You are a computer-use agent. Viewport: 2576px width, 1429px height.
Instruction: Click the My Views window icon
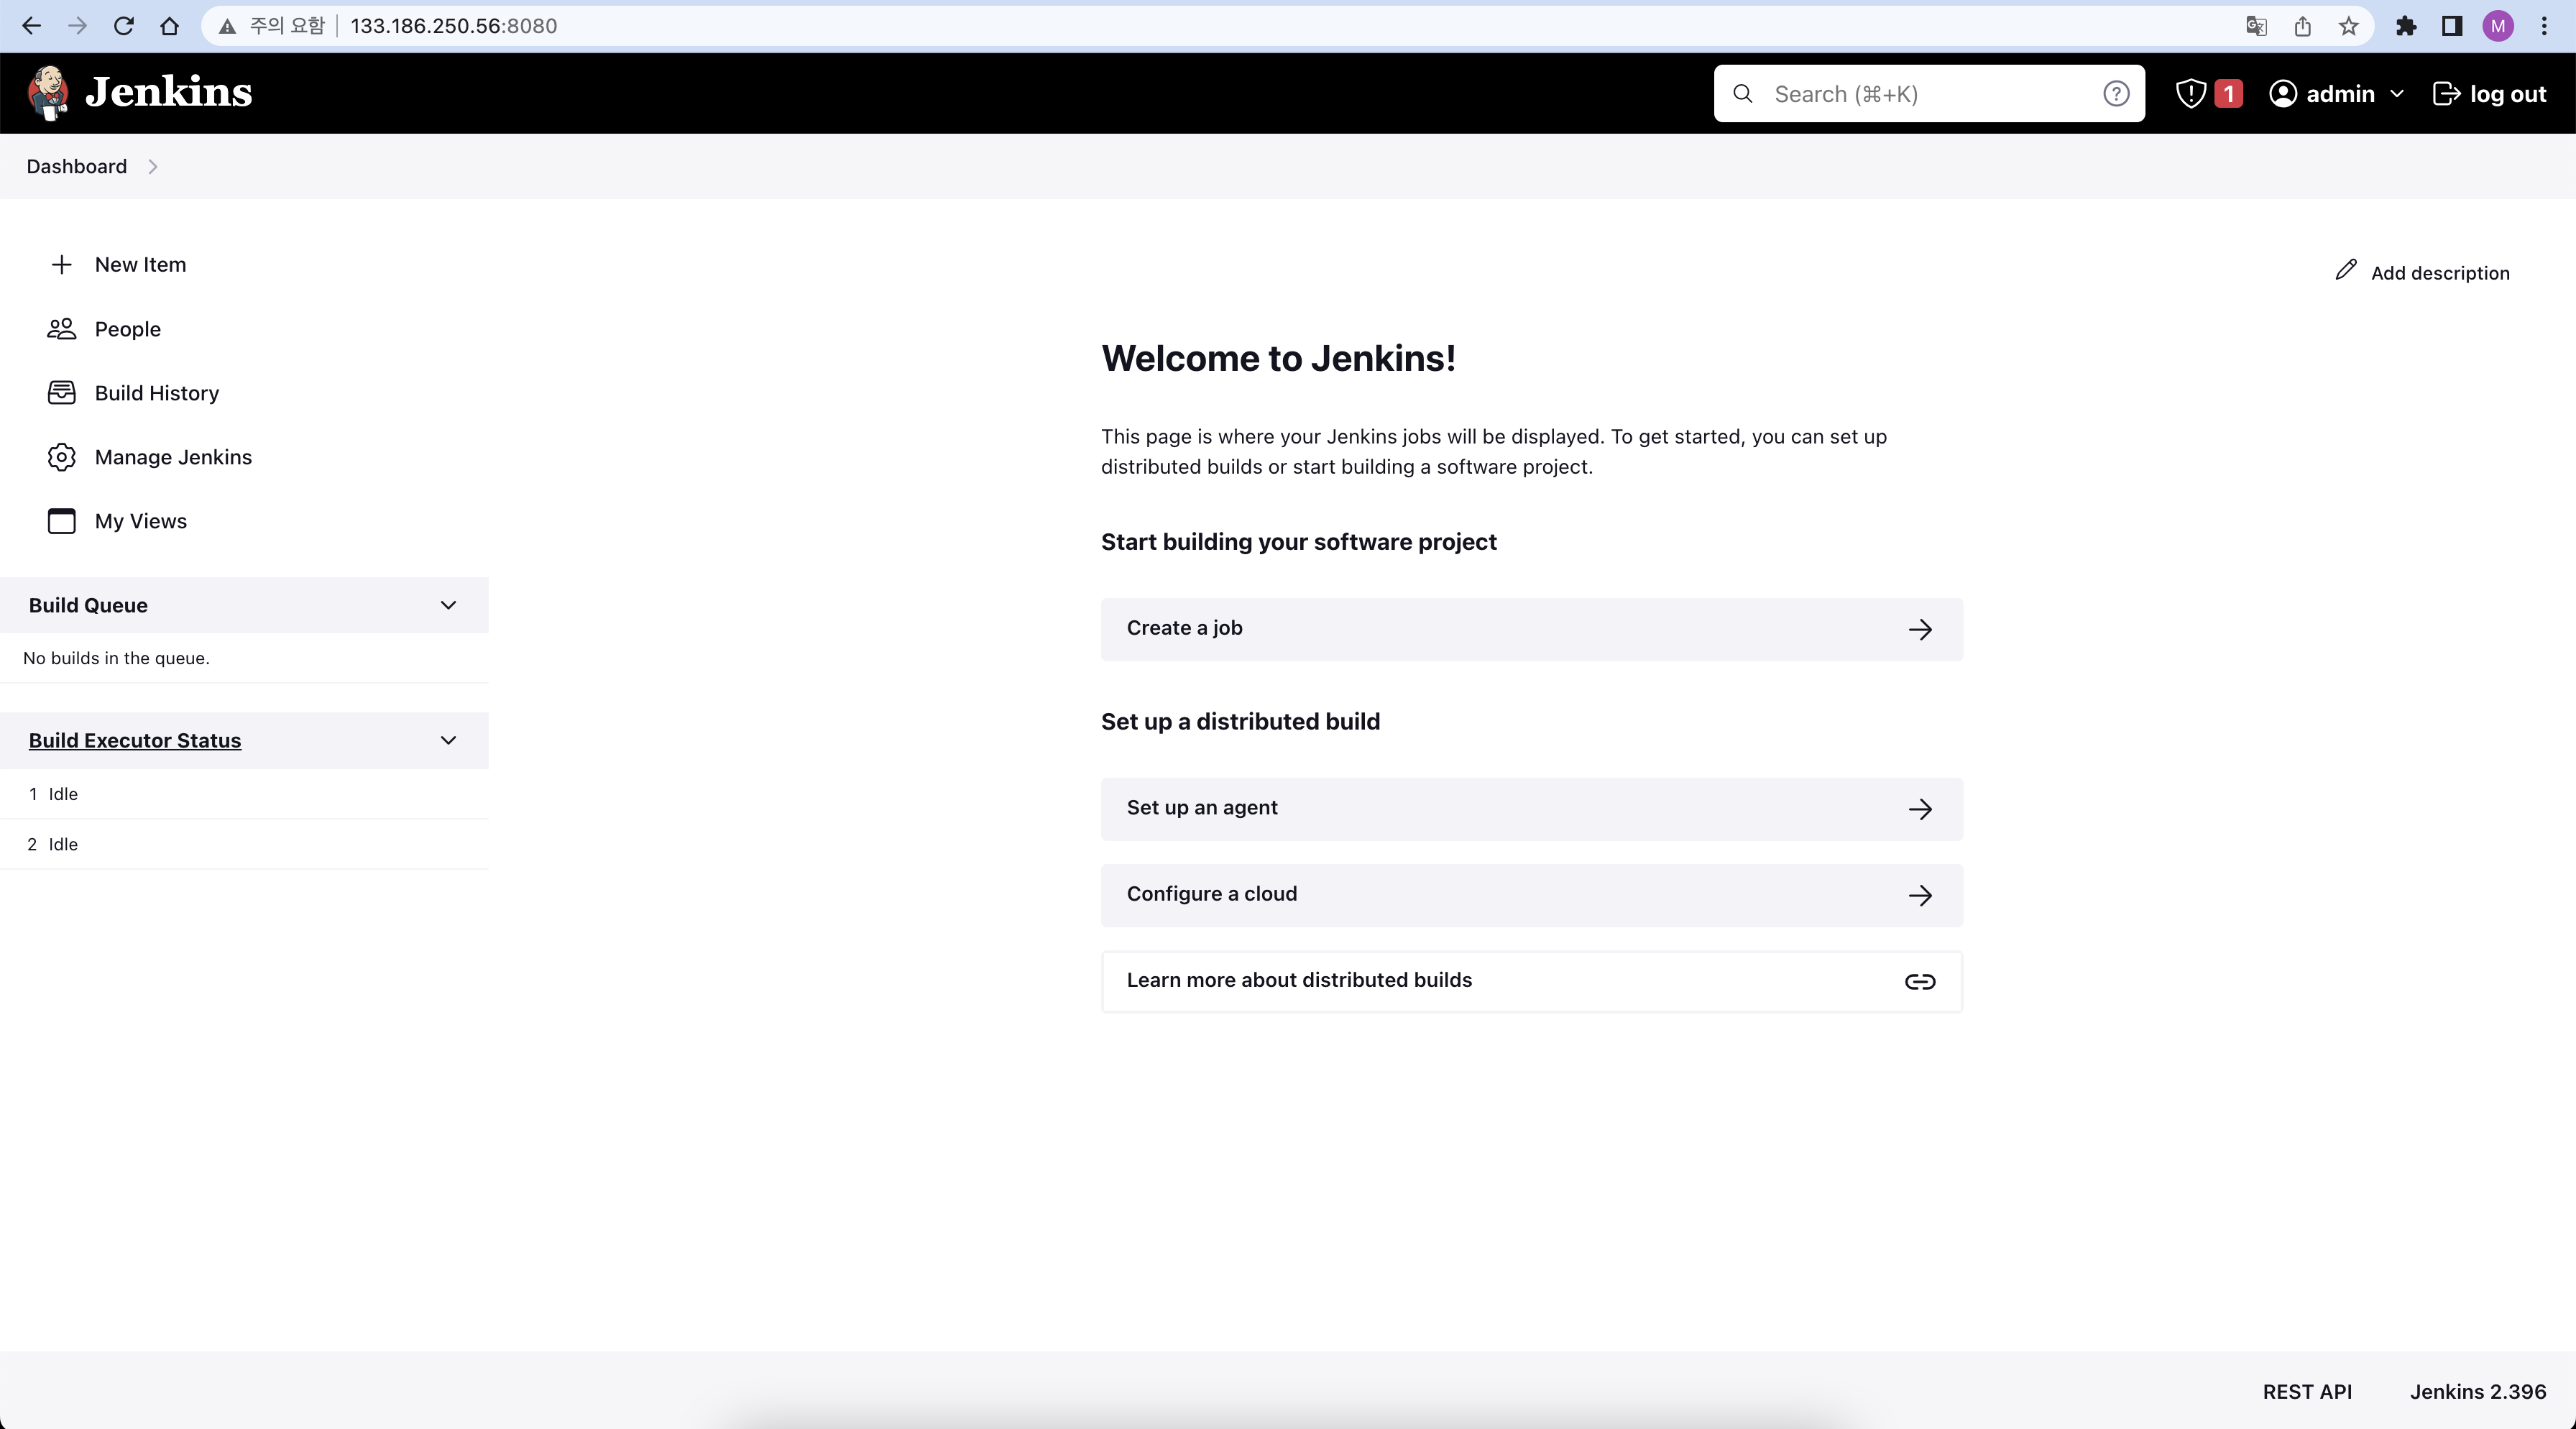click(x=61, y=521)
